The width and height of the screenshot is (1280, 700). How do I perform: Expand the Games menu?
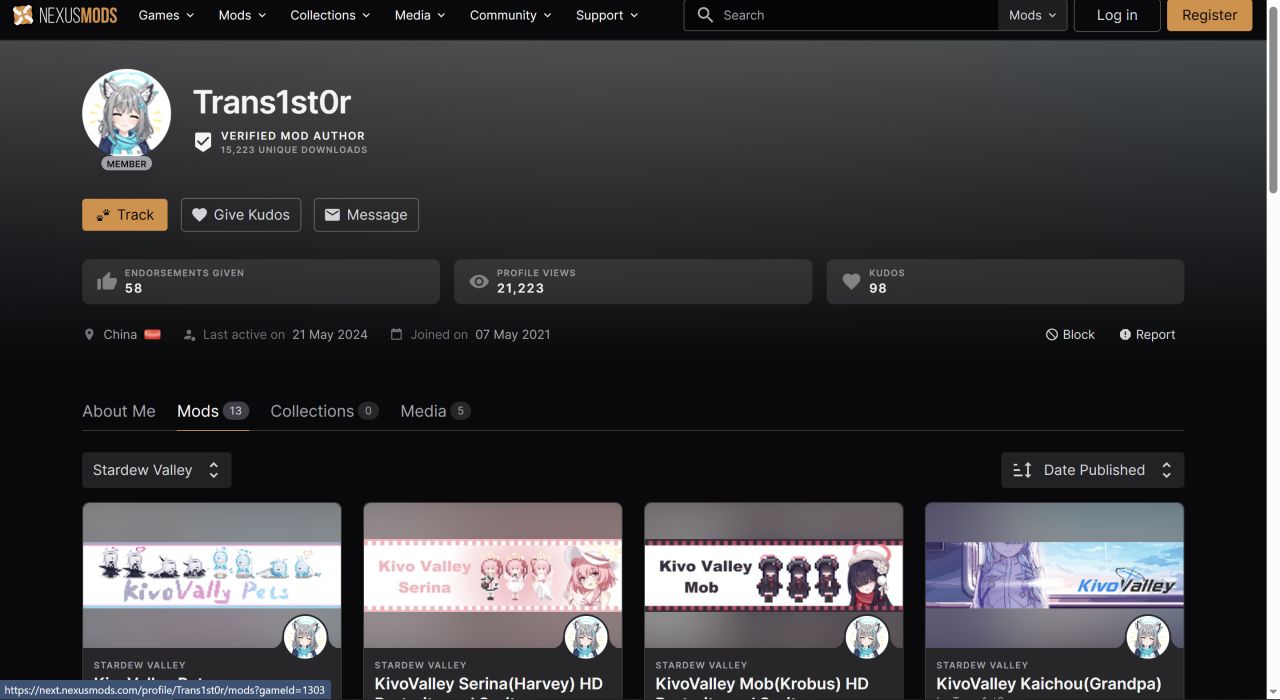pyautogui.click(x=166, y=15)
